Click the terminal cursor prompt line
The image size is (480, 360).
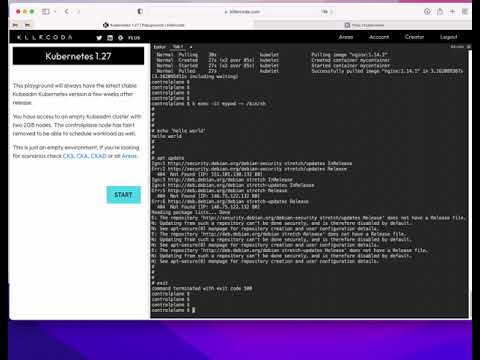173,310
